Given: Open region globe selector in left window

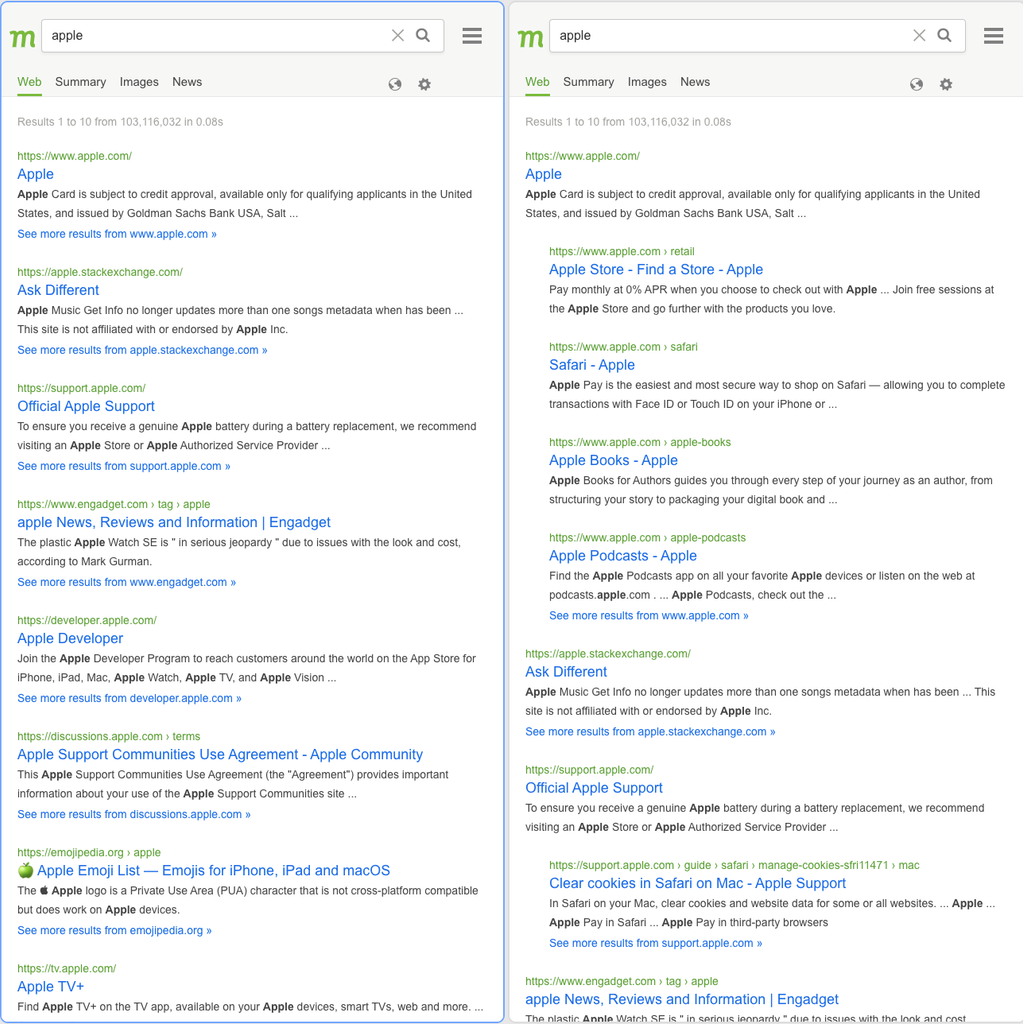Looking at the screenshot, I should [395, 84].
